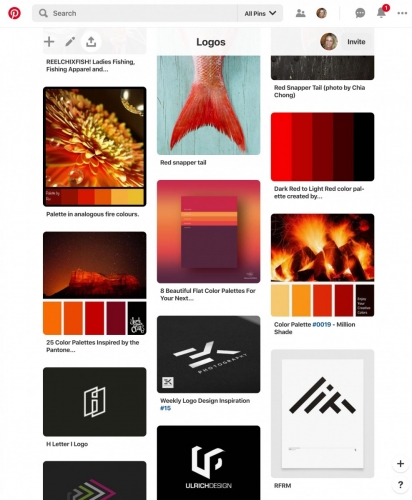Open the following people icon
412x500 pixels.
(301, 13)
